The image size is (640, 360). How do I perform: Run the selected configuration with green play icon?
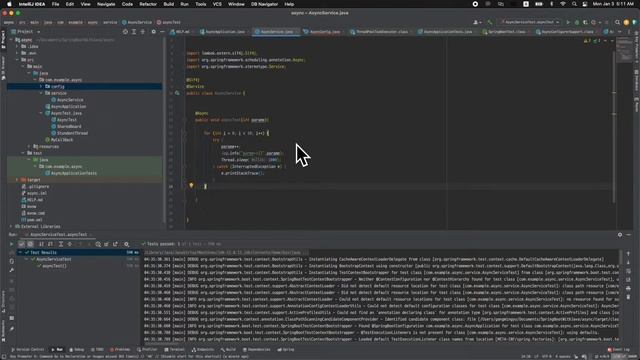[x=568, y=22]
